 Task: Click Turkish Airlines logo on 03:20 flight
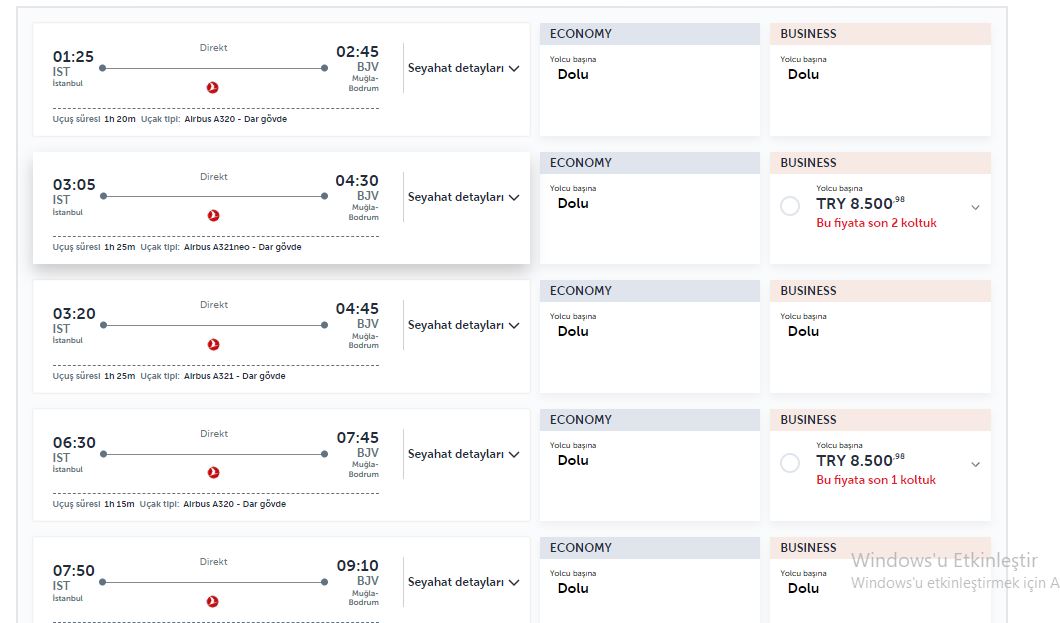click(212, 345)
